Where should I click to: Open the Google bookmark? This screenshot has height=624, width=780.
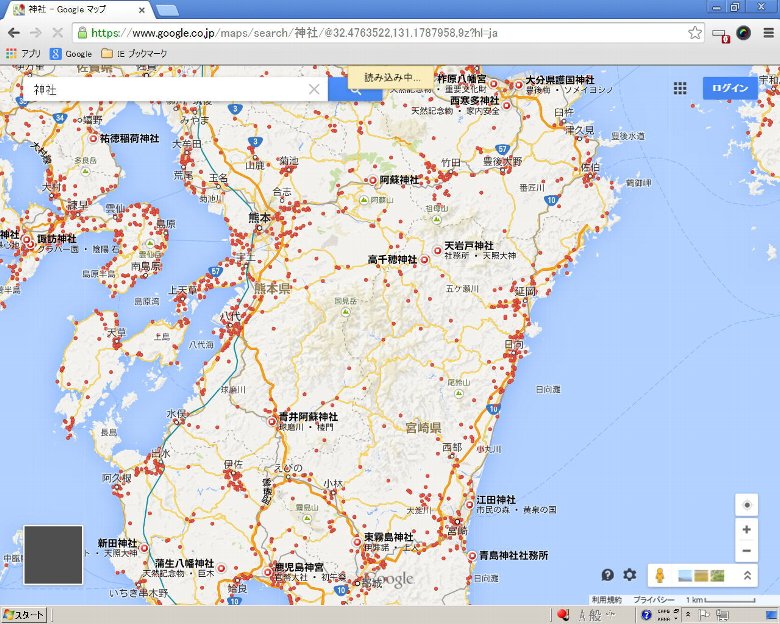click(71, 53)
